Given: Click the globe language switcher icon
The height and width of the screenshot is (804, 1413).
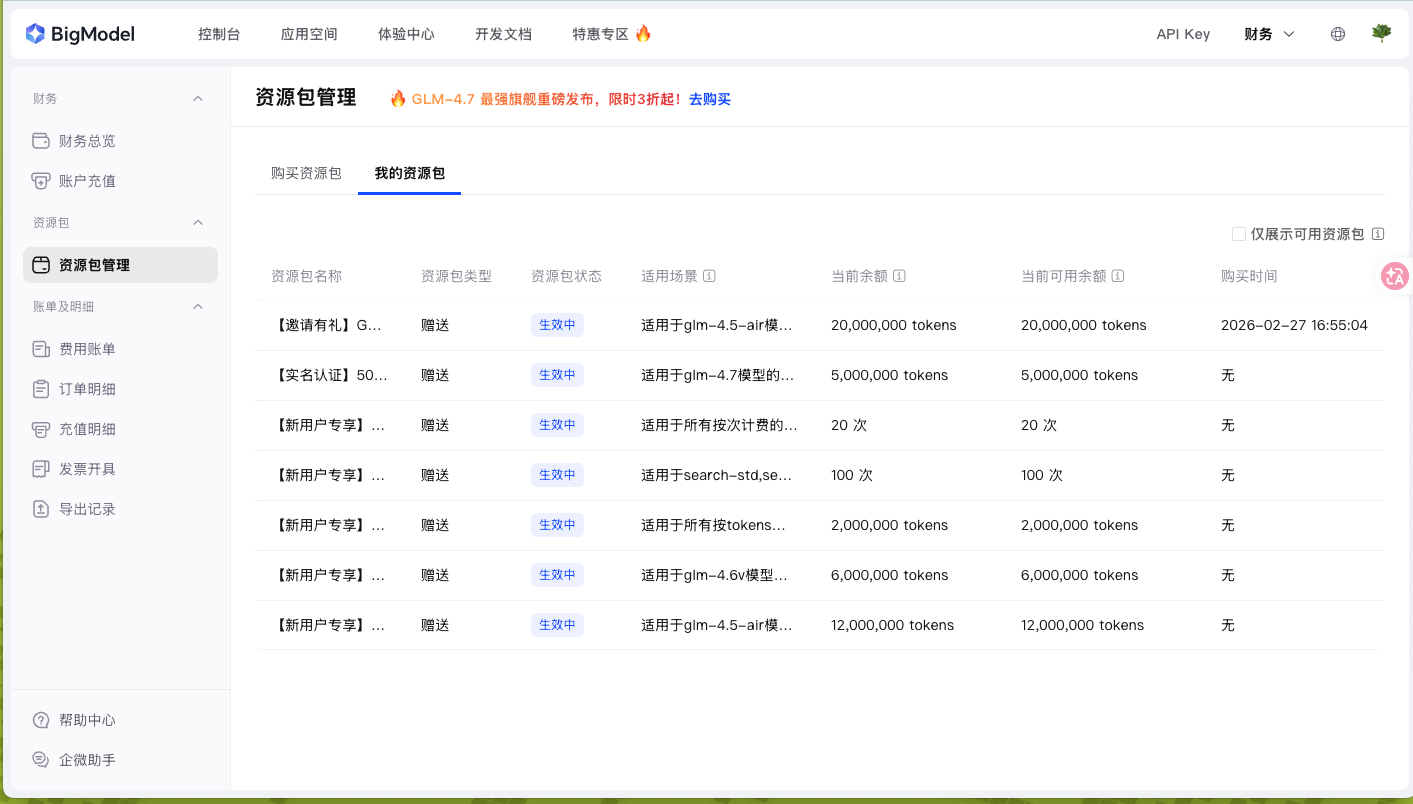Looking at the screenshot, I should point(1337,33).
